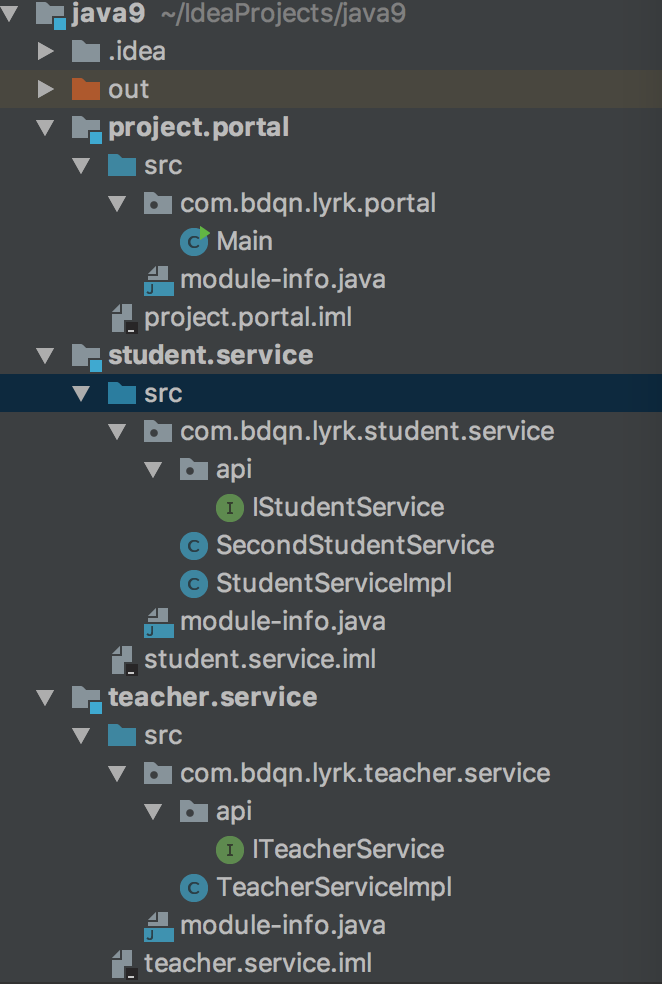Expand the out folder arrow
662x984 pixels.
pos(46,89)
